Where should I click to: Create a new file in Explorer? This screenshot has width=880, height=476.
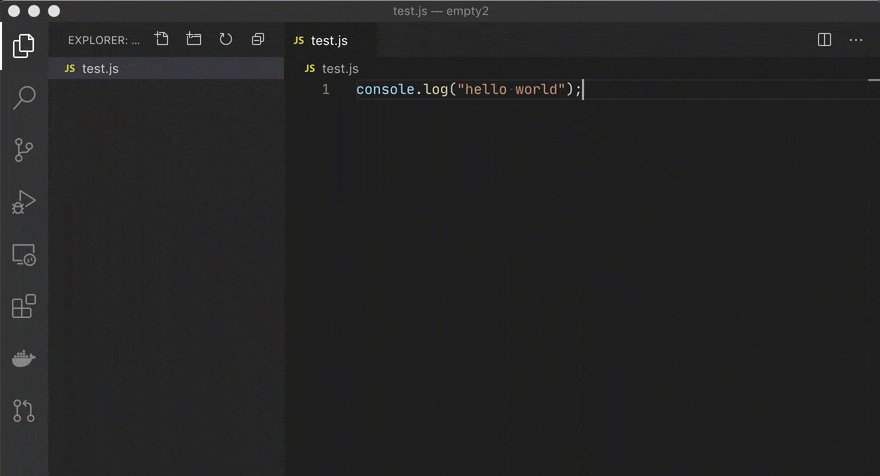[x=162, y=40]
